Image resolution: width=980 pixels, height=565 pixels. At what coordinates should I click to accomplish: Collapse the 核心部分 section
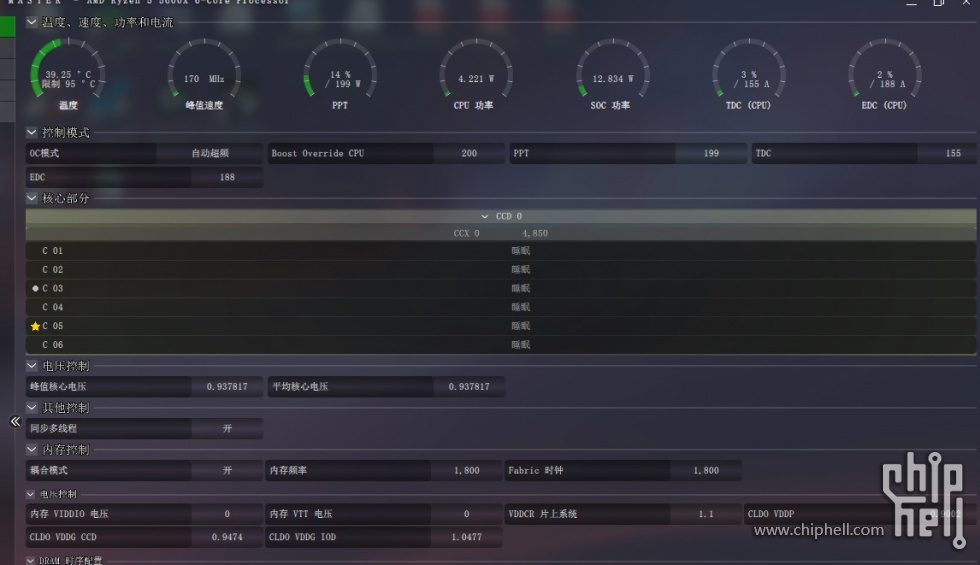[x=31, y=198]
